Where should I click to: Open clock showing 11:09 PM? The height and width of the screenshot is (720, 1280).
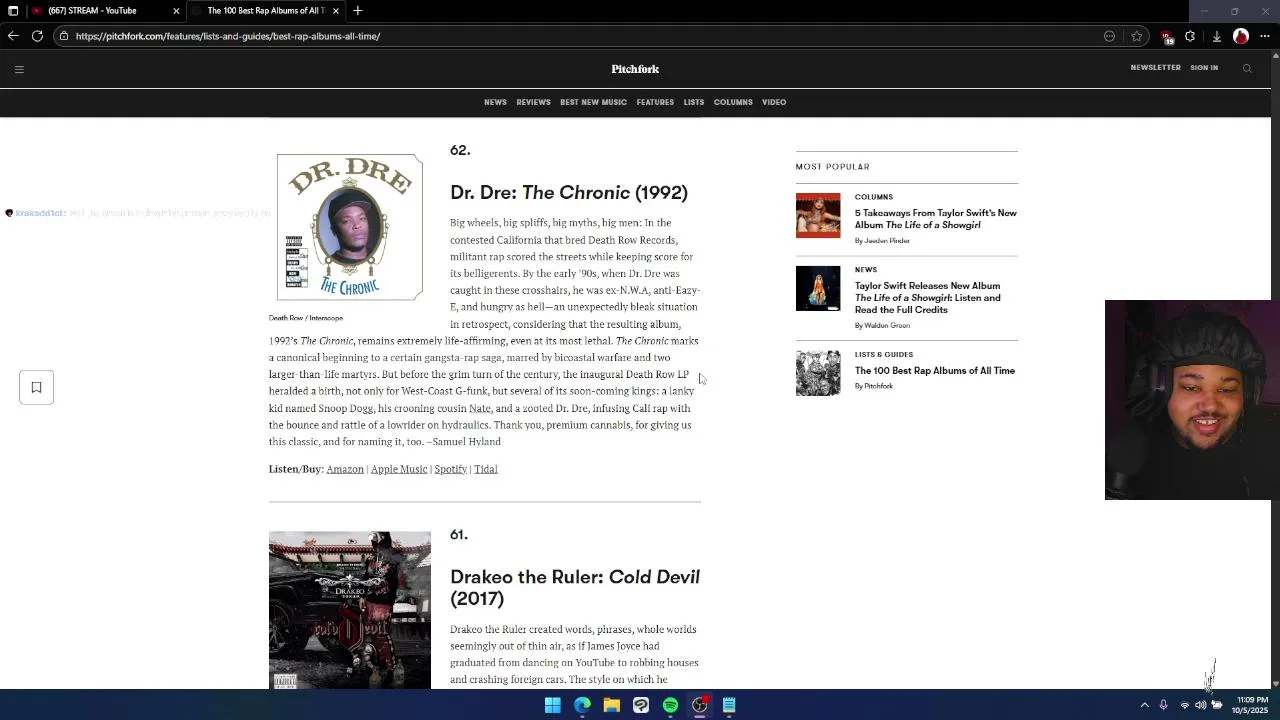tap(1251, 705)
